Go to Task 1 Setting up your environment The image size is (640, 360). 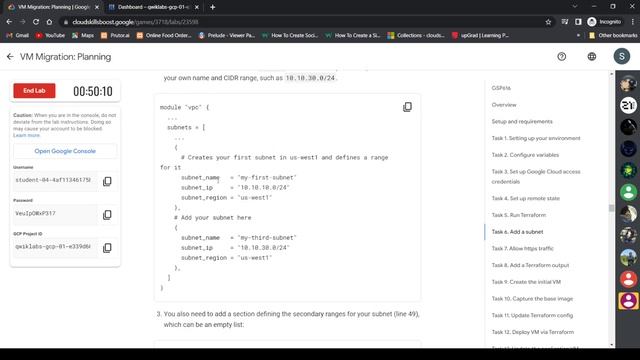click(x=536, y=138)
